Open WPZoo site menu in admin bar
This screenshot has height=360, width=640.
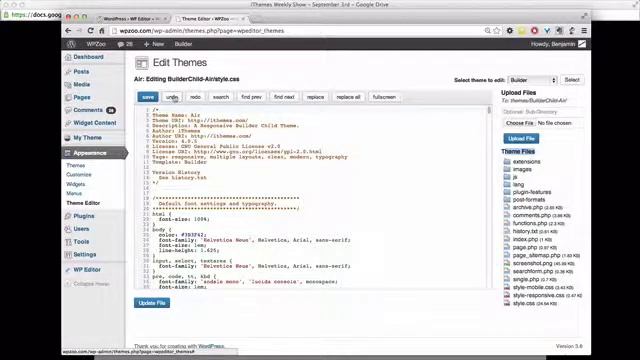tap(96, 44)
